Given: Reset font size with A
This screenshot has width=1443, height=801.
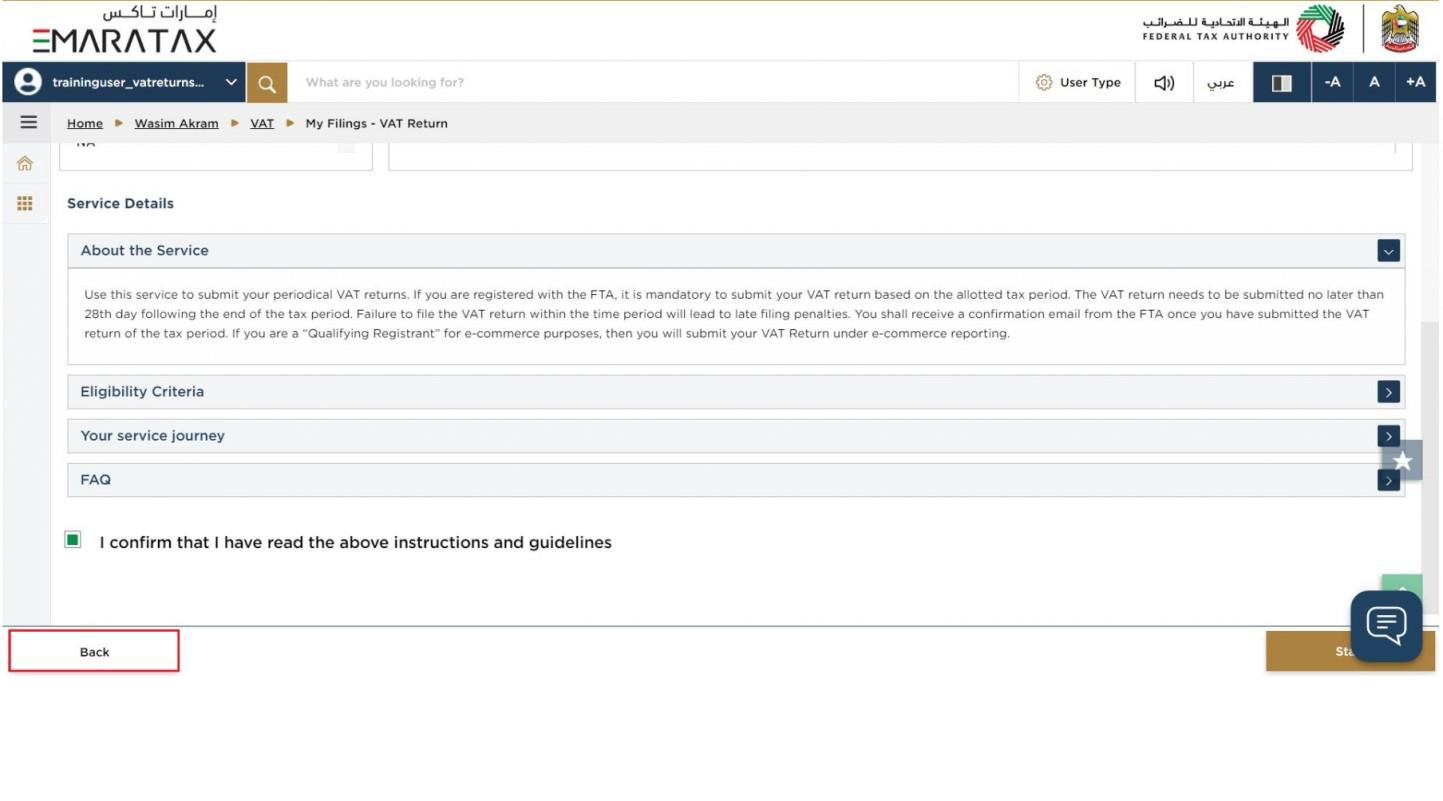Looking at the screenshot, I should pos(1374,83).
